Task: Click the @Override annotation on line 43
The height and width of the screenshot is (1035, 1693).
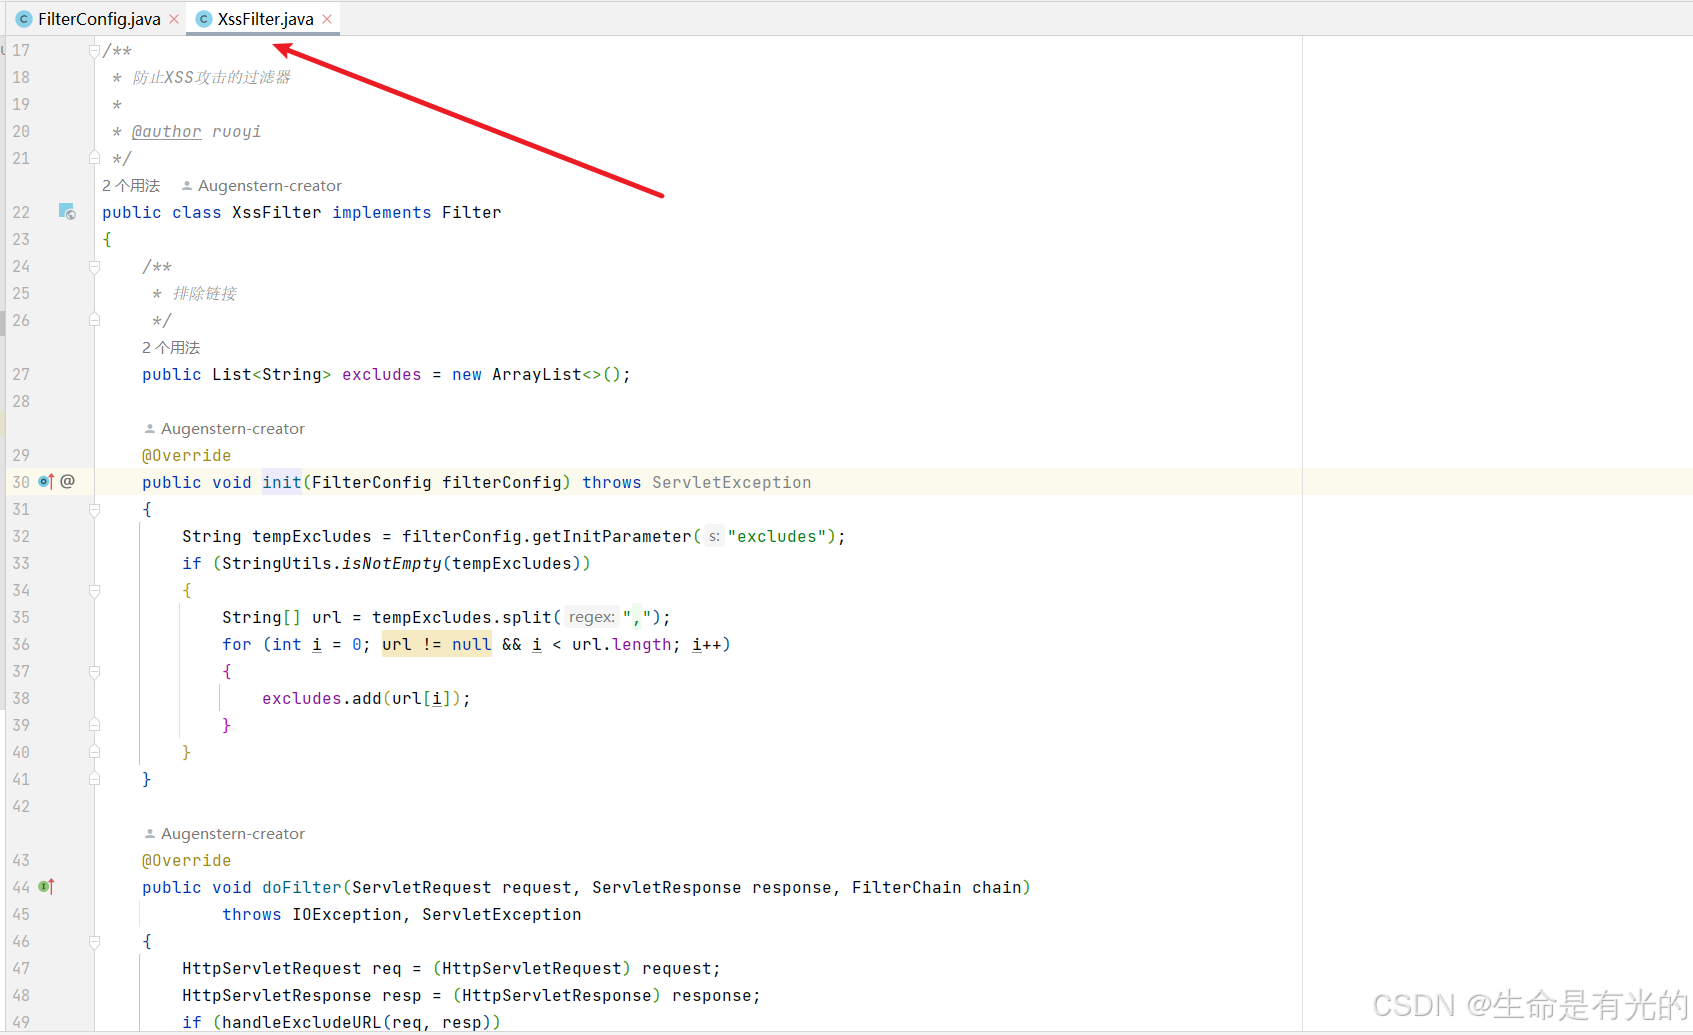Action: pyautogui.click(x=187, y=860)
